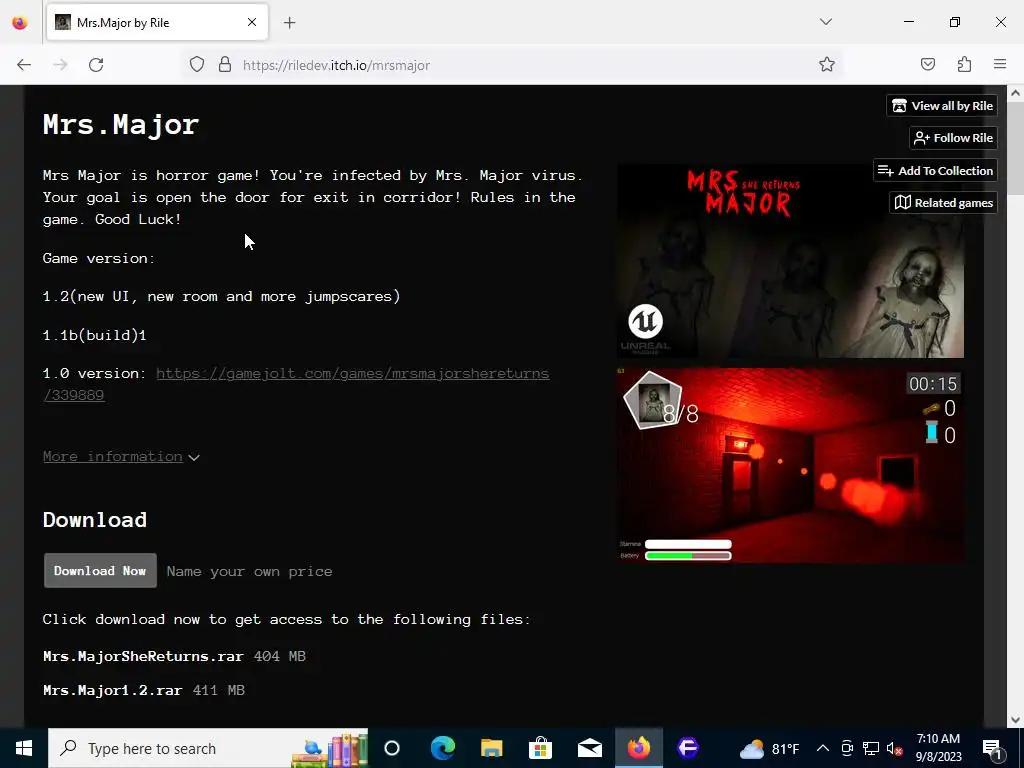Open the Windows Start menu

tap(24, 748)
